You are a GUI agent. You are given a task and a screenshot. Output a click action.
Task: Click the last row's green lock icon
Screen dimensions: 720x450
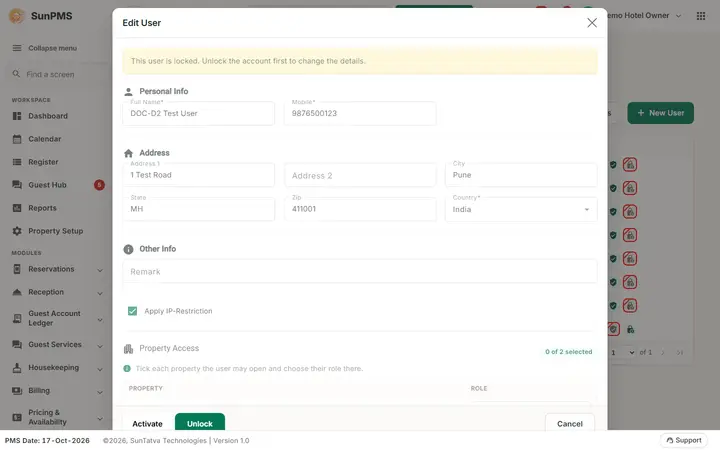point(630,329)
